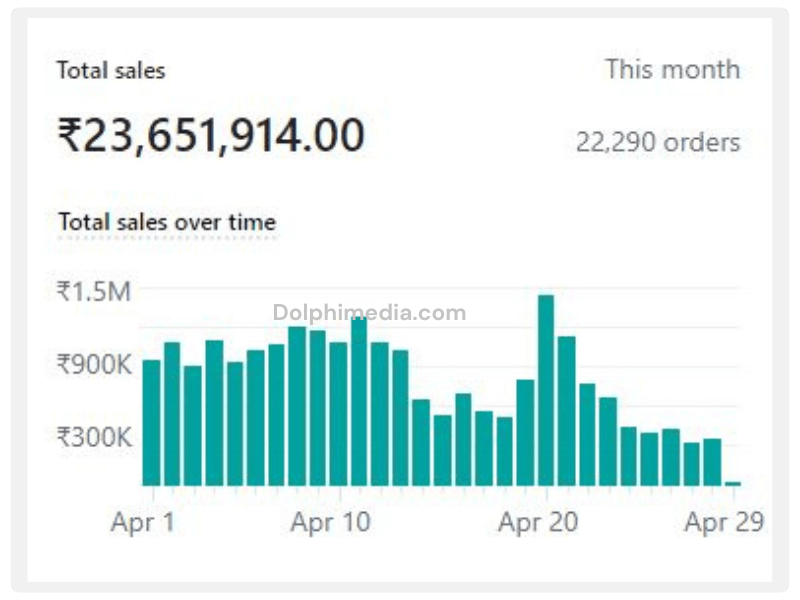800x600 pixels.
Task: Select the bar just right of the tallest bar
Action: [567, 411]
